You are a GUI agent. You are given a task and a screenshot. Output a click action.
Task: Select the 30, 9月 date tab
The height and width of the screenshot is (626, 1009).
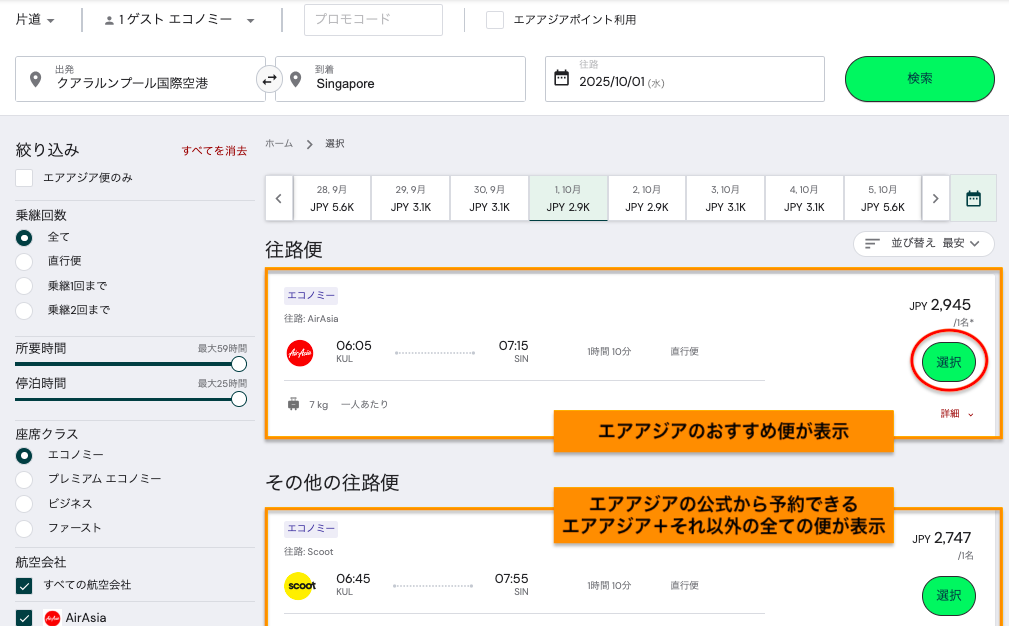pyautogui.click(x=489, y=198)
